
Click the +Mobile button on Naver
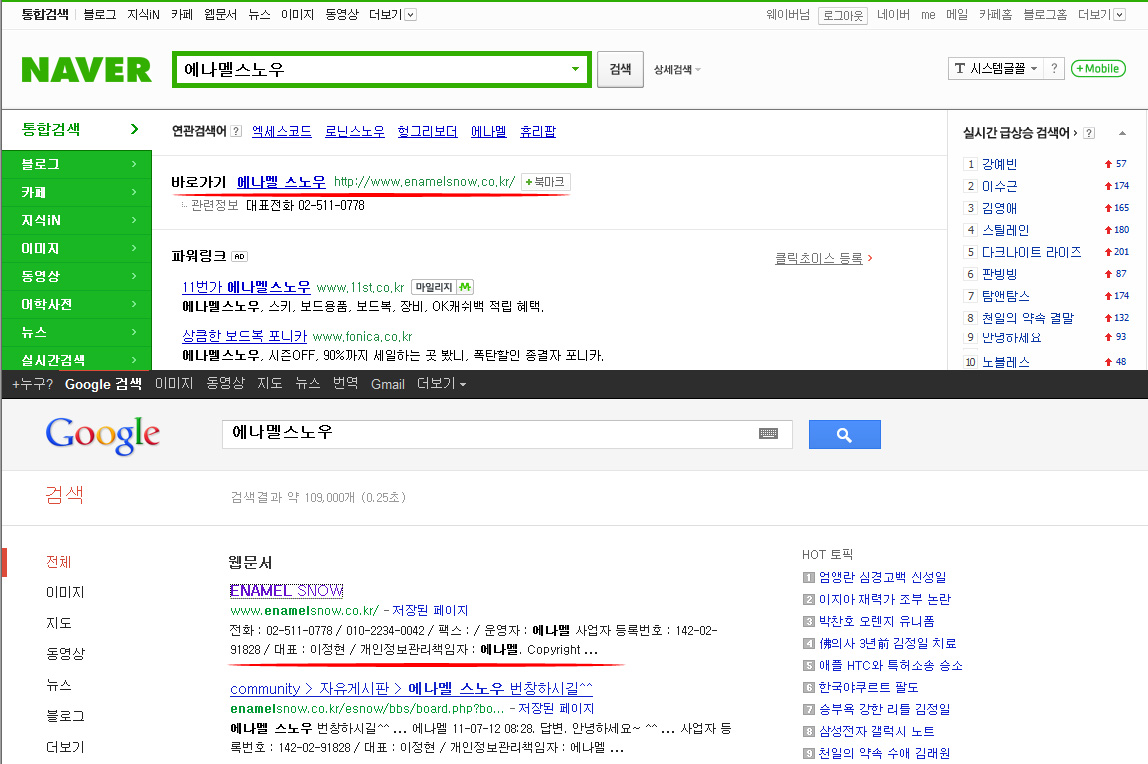click(x=1097, y=69)
